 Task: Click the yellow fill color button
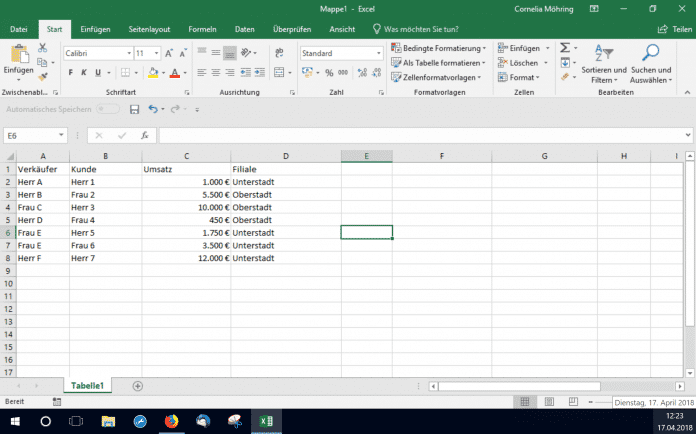[x=152, y=72]
